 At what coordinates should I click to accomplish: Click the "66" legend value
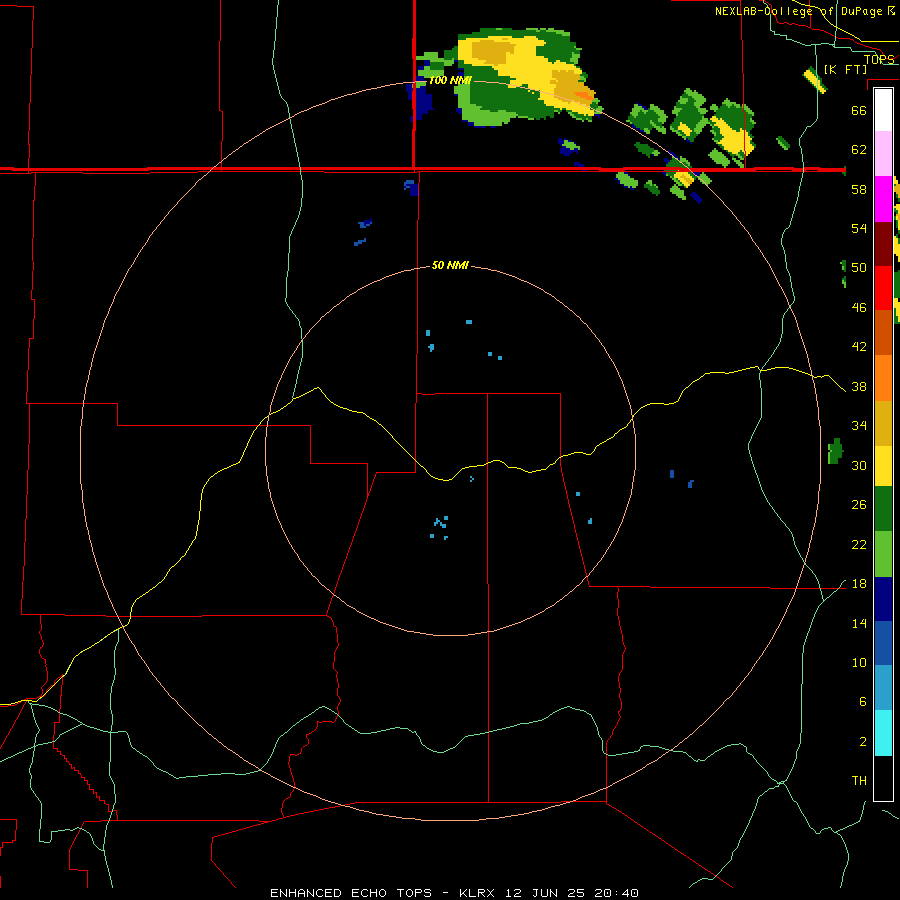coord(859,110)
